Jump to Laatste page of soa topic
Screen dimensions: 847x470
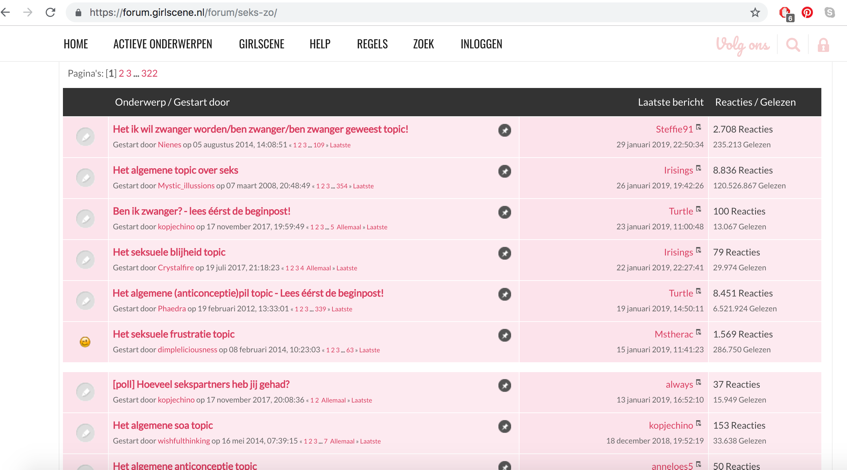pos(370,441)
